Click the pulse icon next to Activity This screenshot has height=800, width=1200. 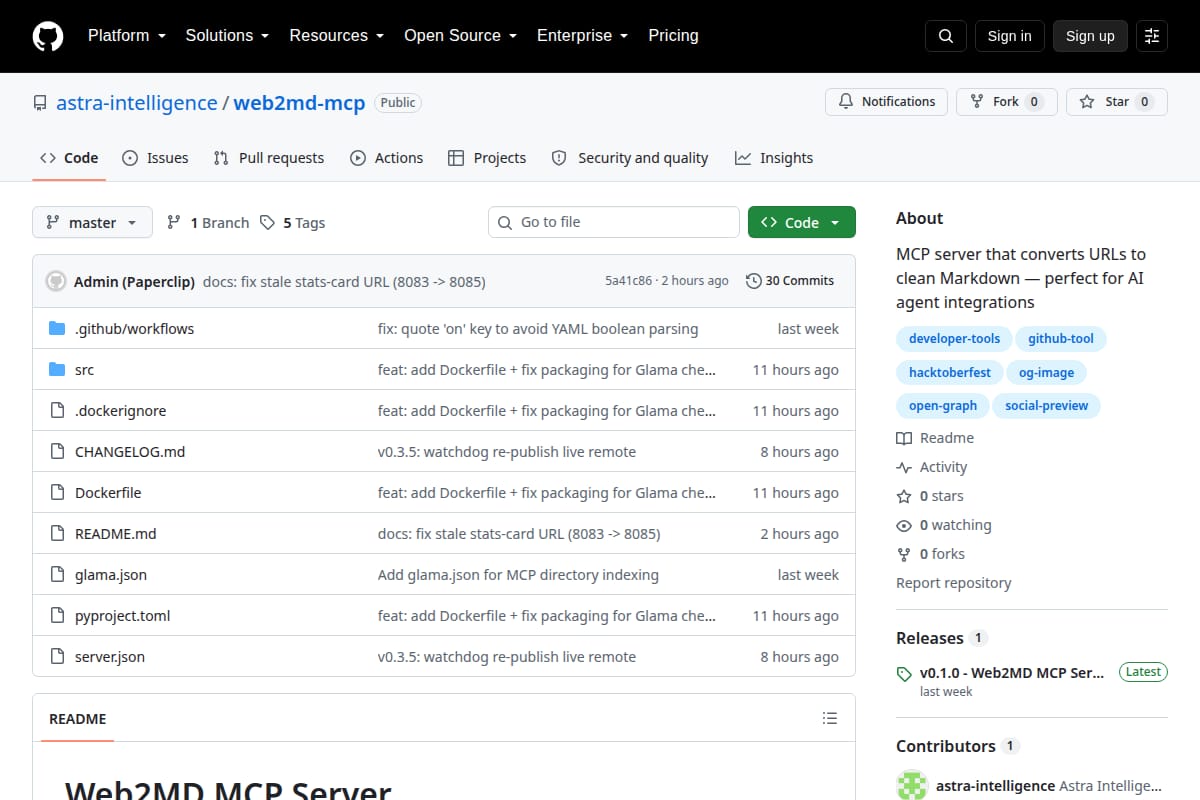pos(904,467)
